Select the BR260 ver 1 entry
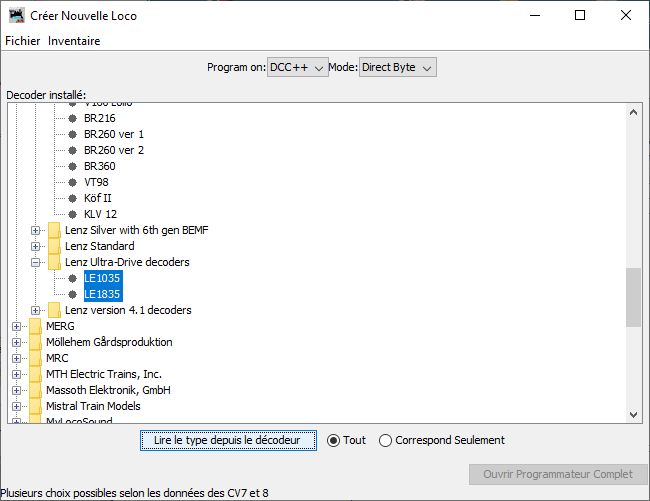The height and width of the screenshot is (501, 650). click(114, 134)
